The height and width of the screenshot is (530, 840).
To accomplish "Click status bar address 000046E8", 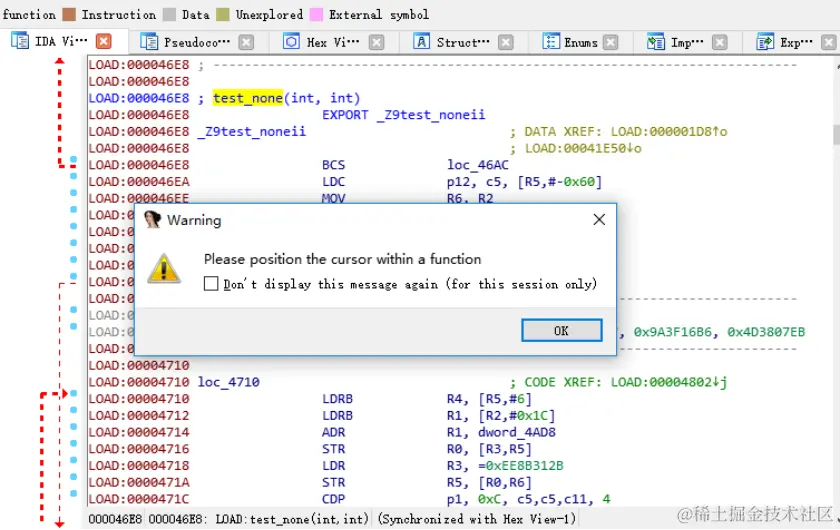I will click(115, 519).
